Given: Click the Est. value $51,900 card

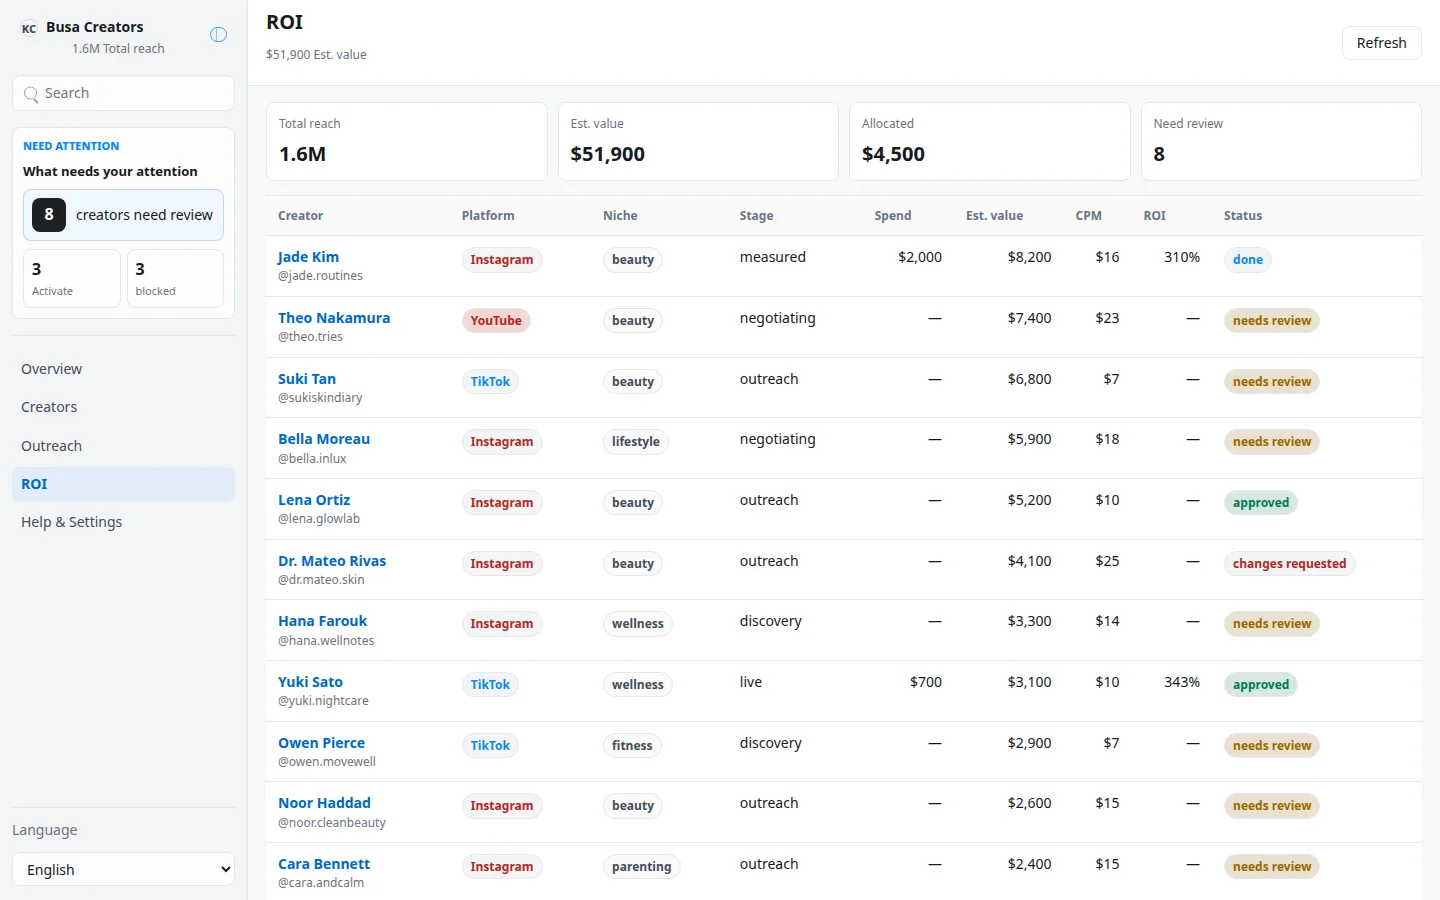Looking at the screenshot, I should pyautogui.click(x=698, y=141).
